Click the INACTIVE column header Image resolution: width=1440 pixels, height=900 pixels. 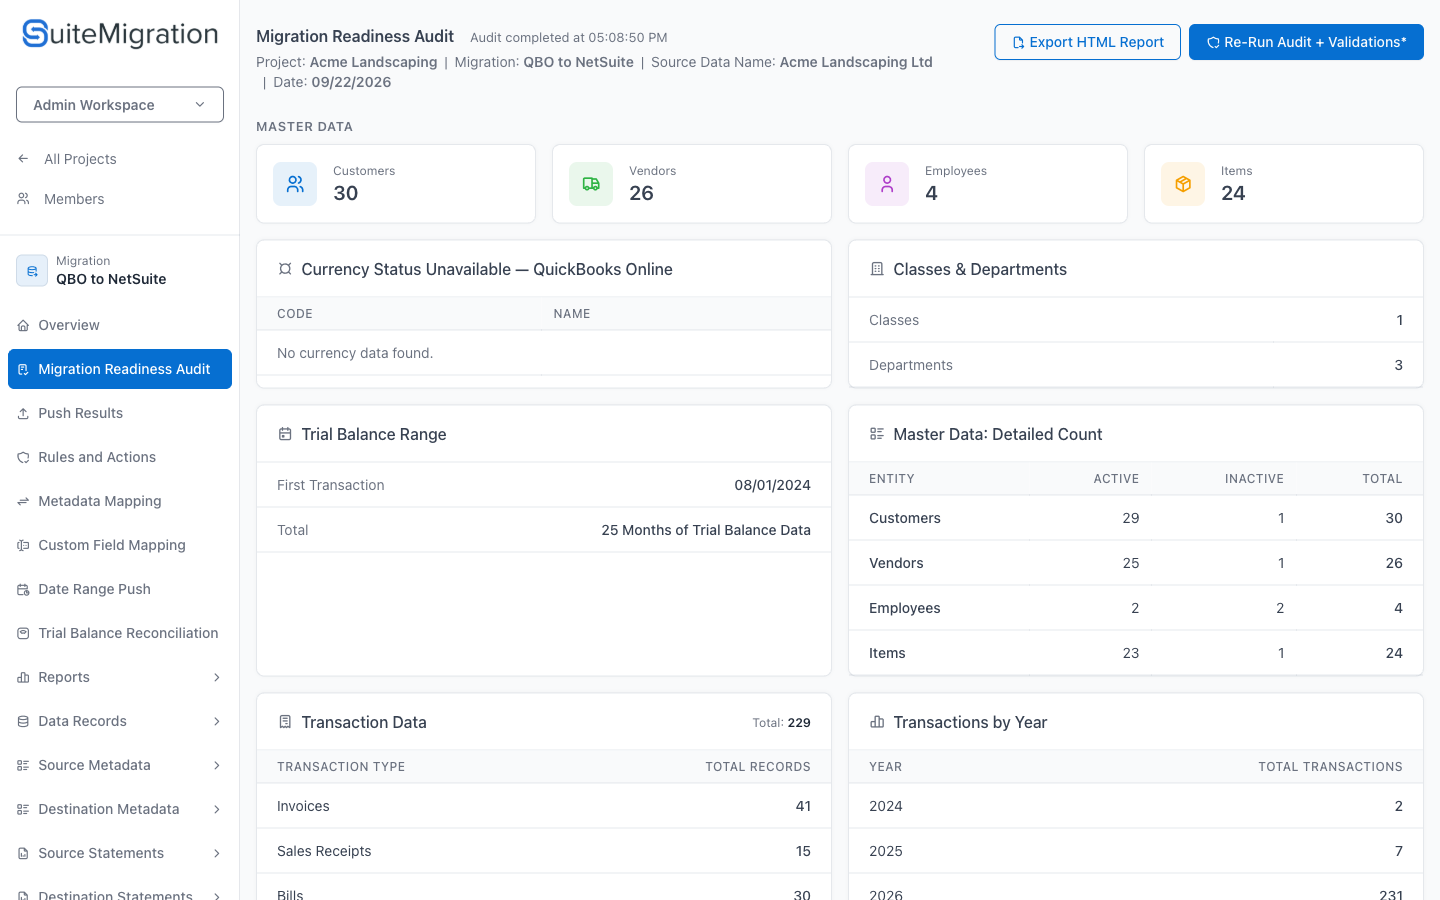1254,479
